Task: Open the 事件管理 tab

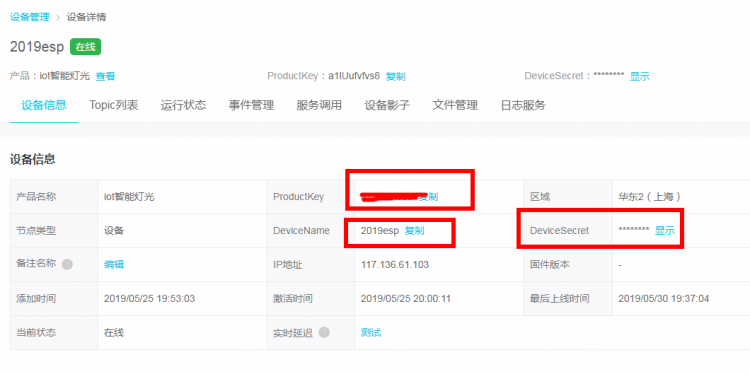Action: (251, 105)
